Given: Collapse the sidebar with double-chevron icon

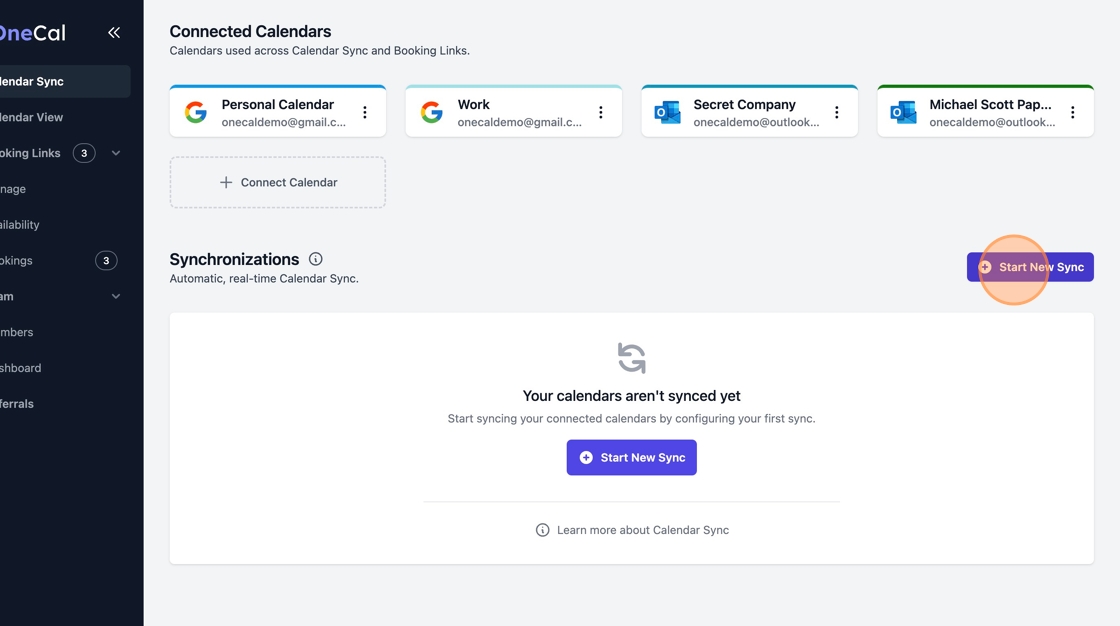Looking at the screenshot, I should coord(114,33).
